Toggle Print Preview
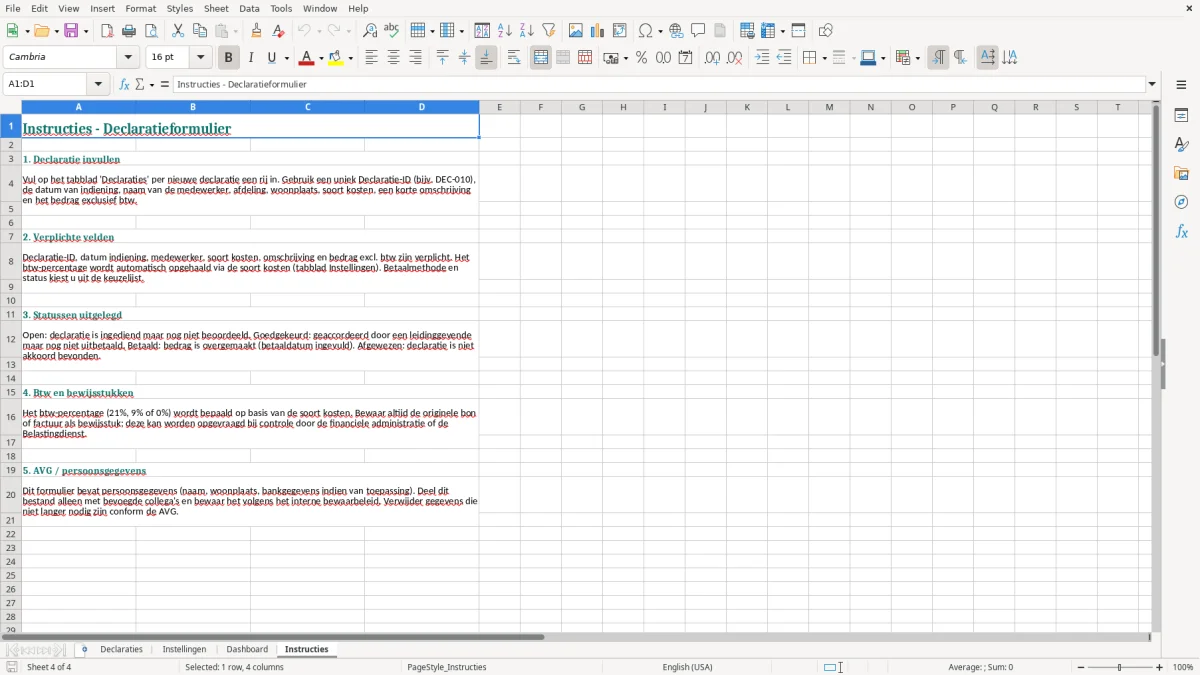This screenshot has width=1200, height=675. 151,31
